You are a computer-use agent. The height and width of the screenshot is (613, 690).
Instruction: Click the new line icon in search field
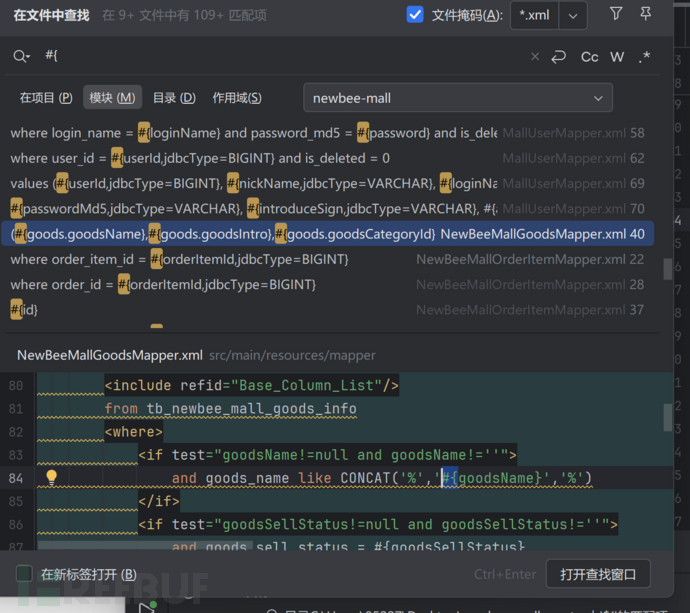click(559, 57)
